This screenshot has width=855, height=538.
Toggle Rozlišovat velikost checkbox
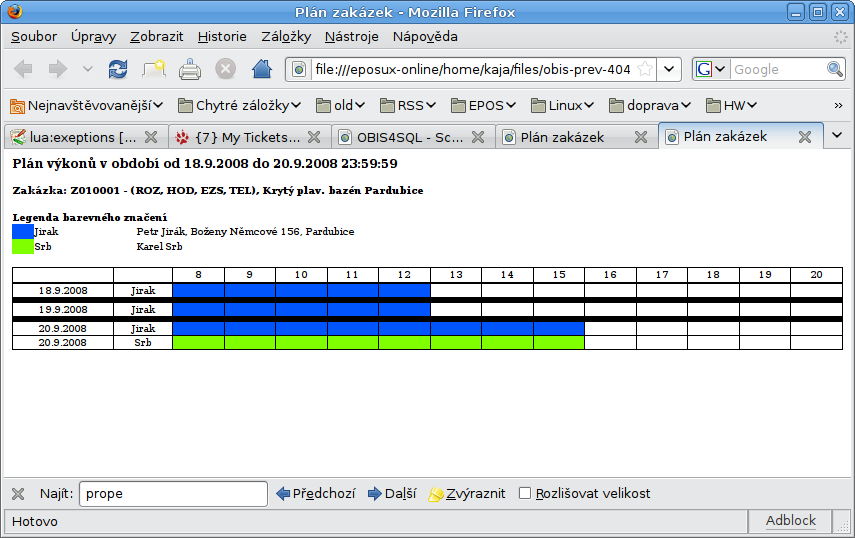525,493
